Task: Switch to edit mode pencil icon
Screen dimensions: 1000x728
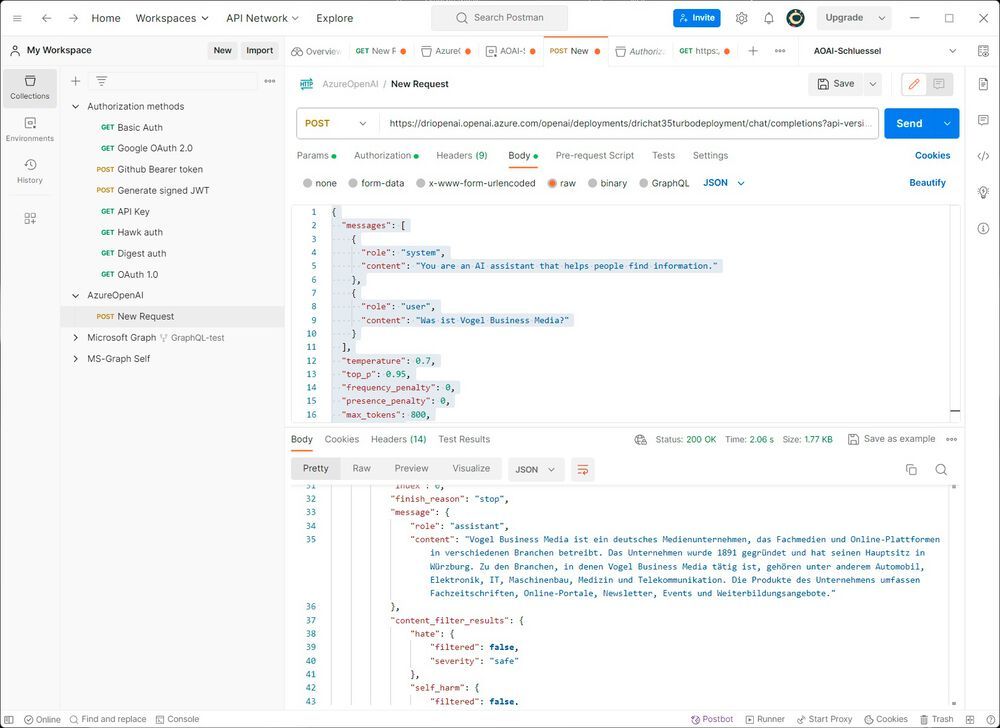Action: point(914,84)
